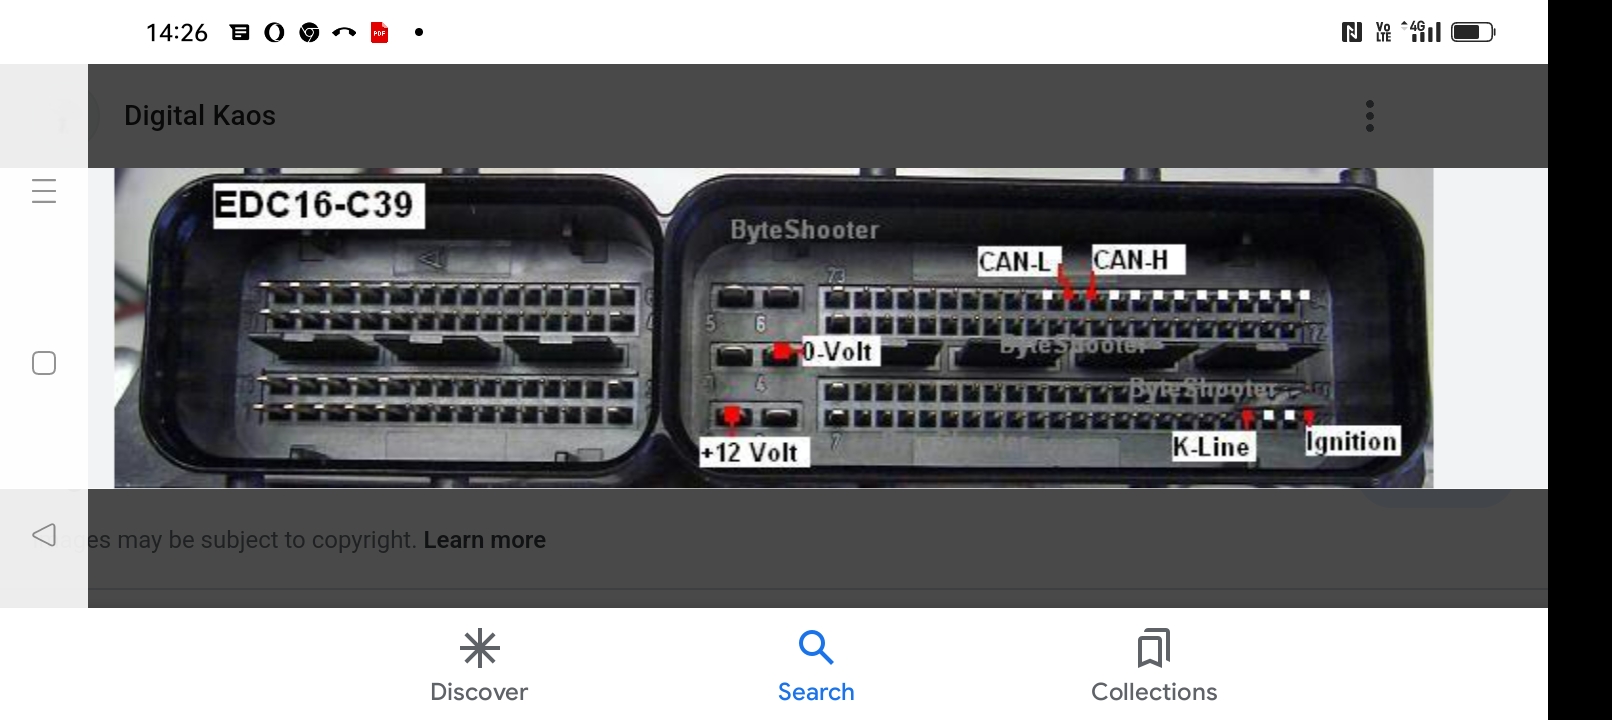Image resolution: width=1612 pixels, height=720 pixels.
Task: Tap the NFC status icon
Action: (1352, 32)
